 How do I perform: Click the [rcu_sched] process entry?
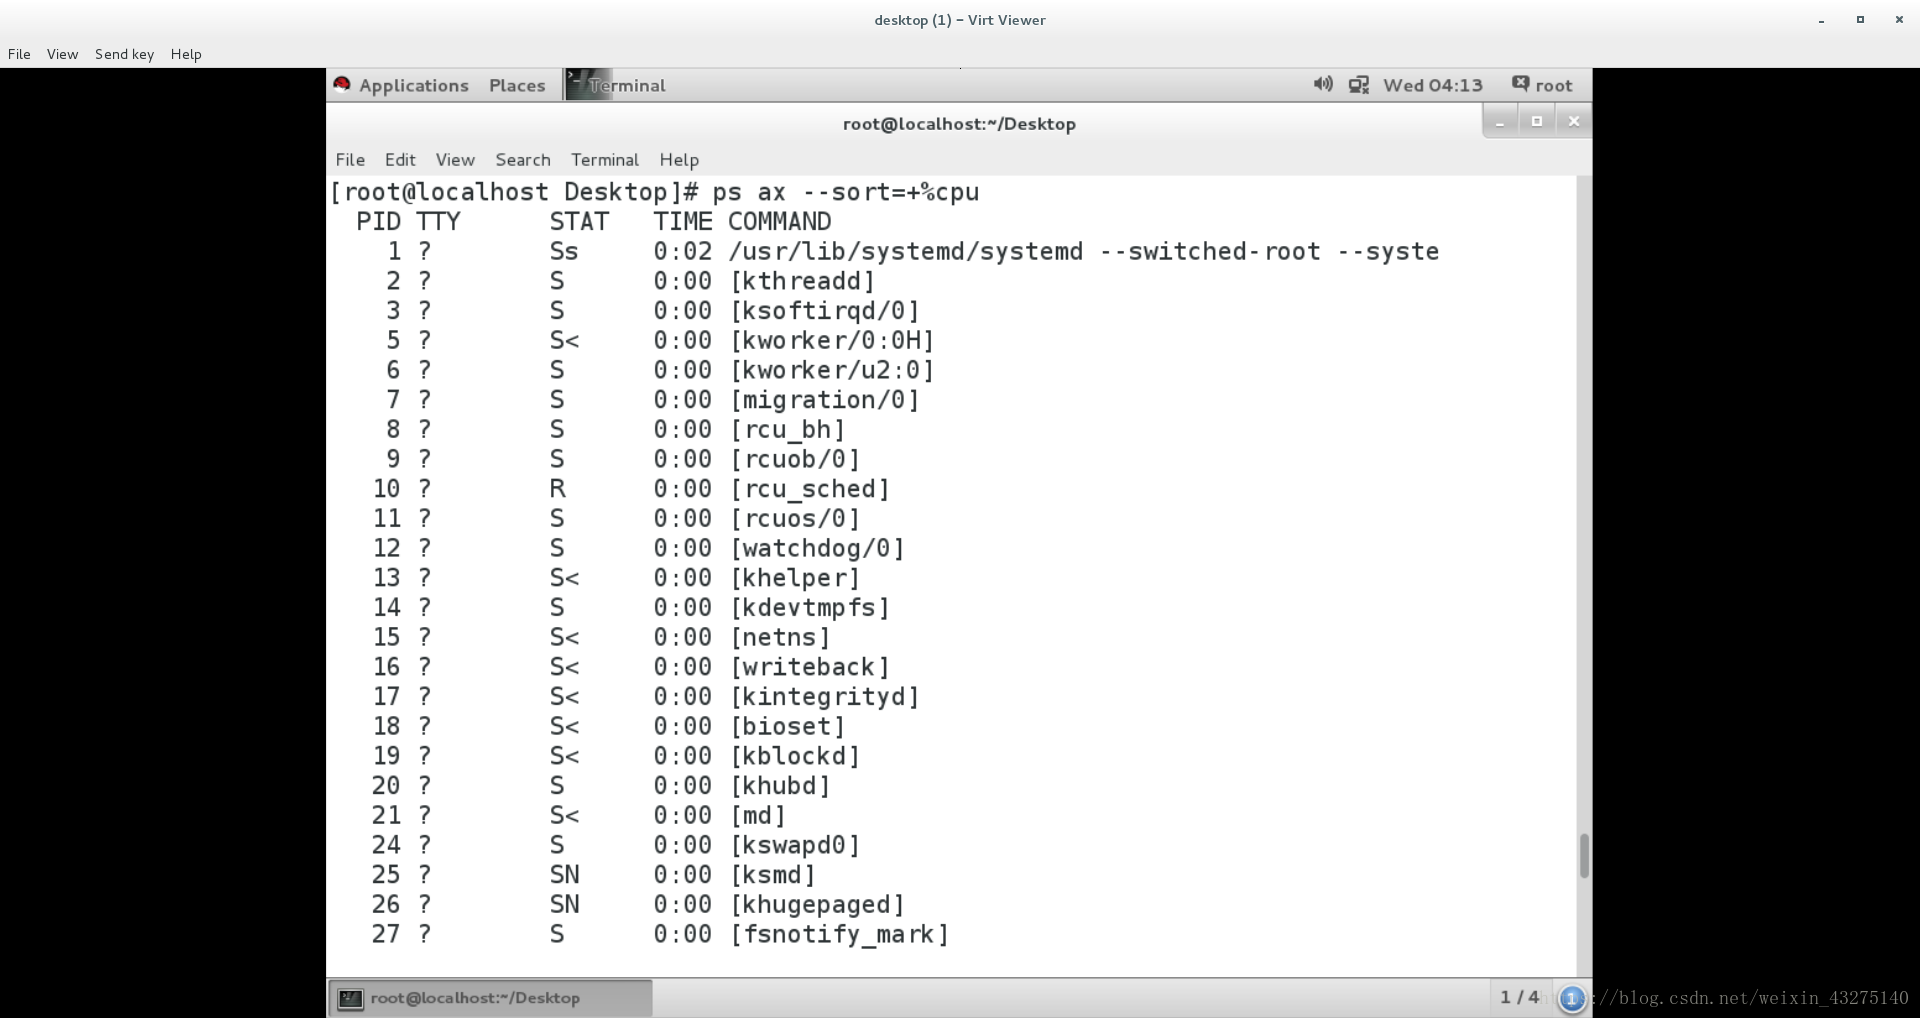point(810,489)
